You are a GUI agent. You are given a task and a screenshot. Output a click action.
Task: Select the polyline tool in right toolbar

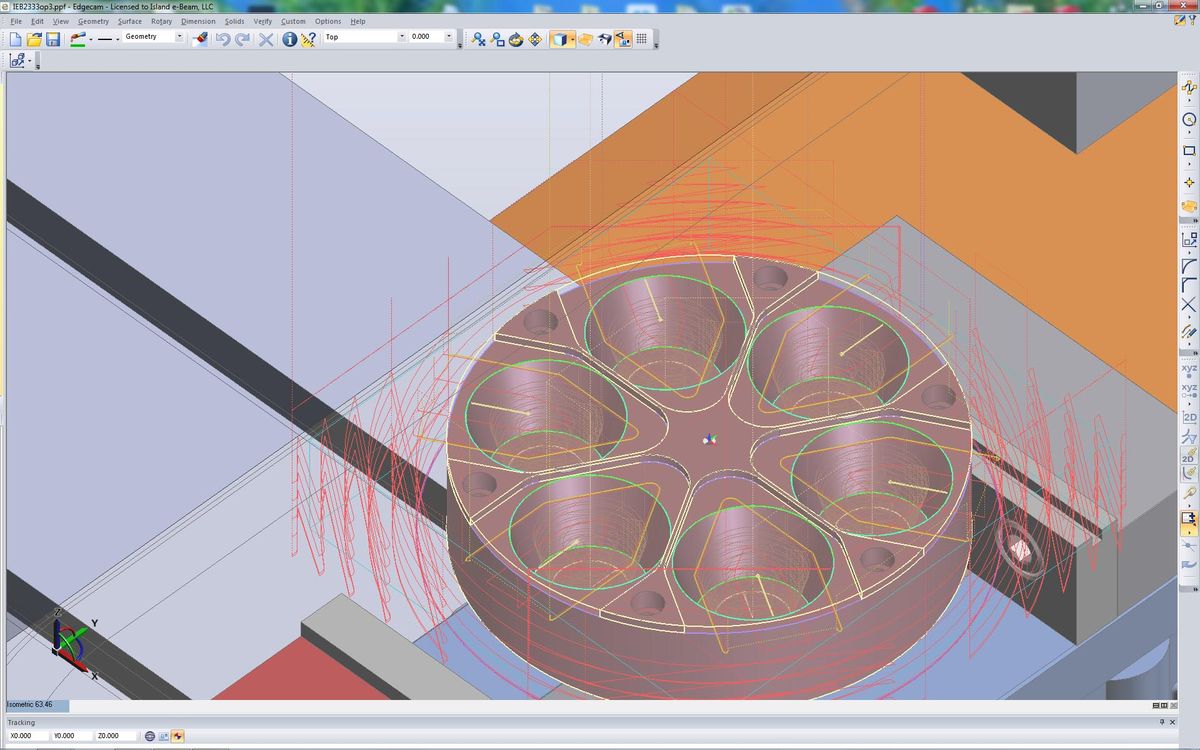pyautogui.click(x=1189, y=88)
